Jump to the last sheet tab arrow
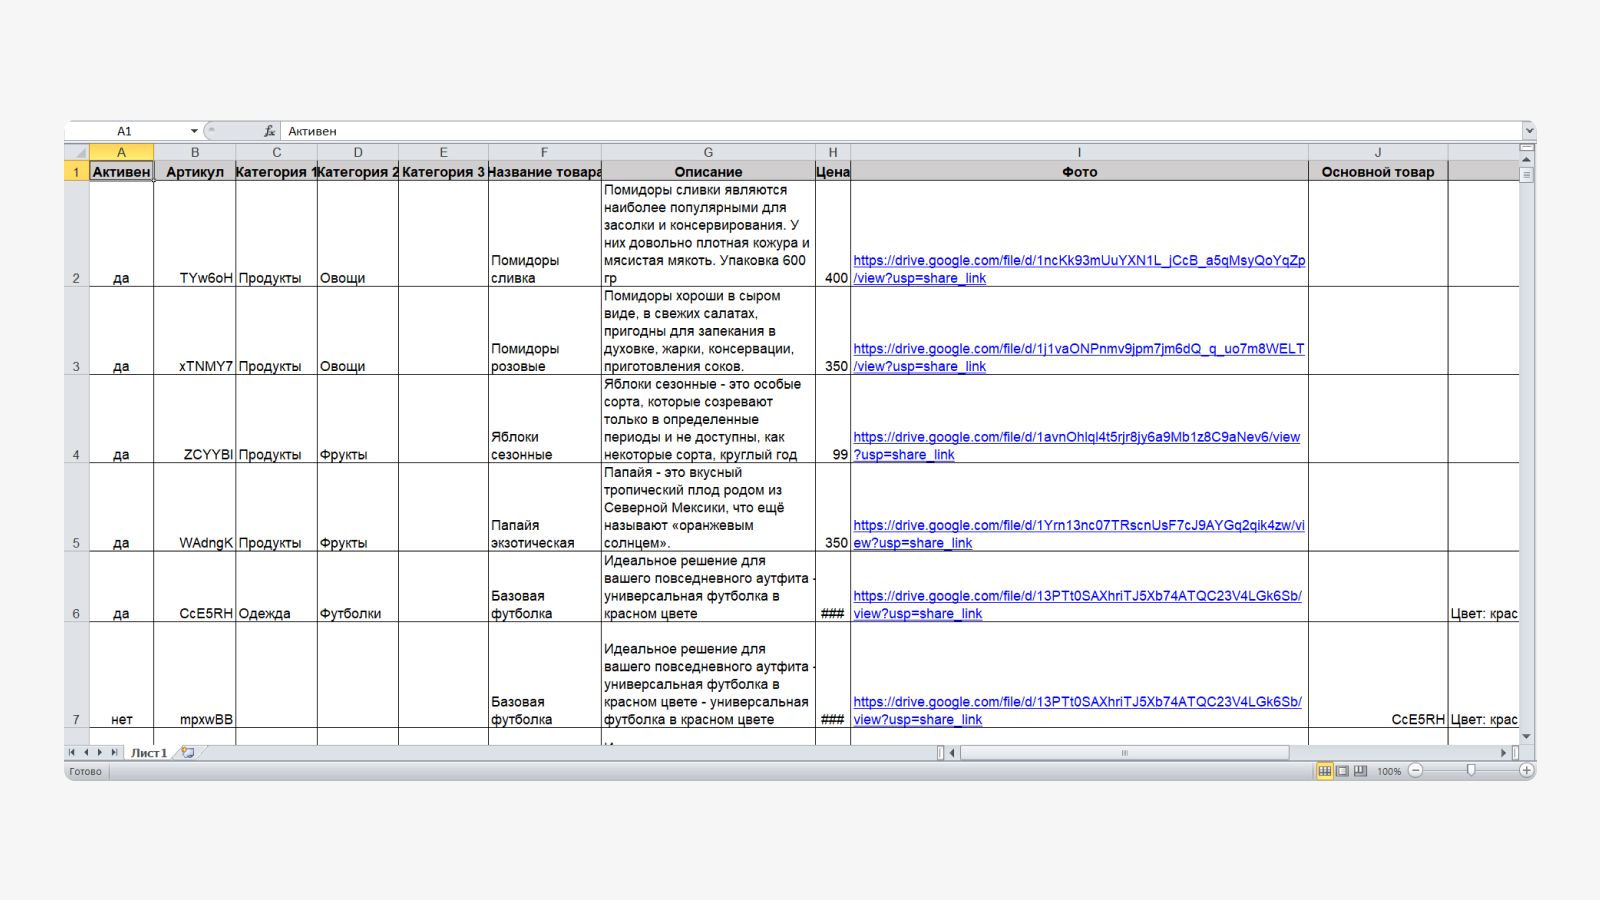 114,752
